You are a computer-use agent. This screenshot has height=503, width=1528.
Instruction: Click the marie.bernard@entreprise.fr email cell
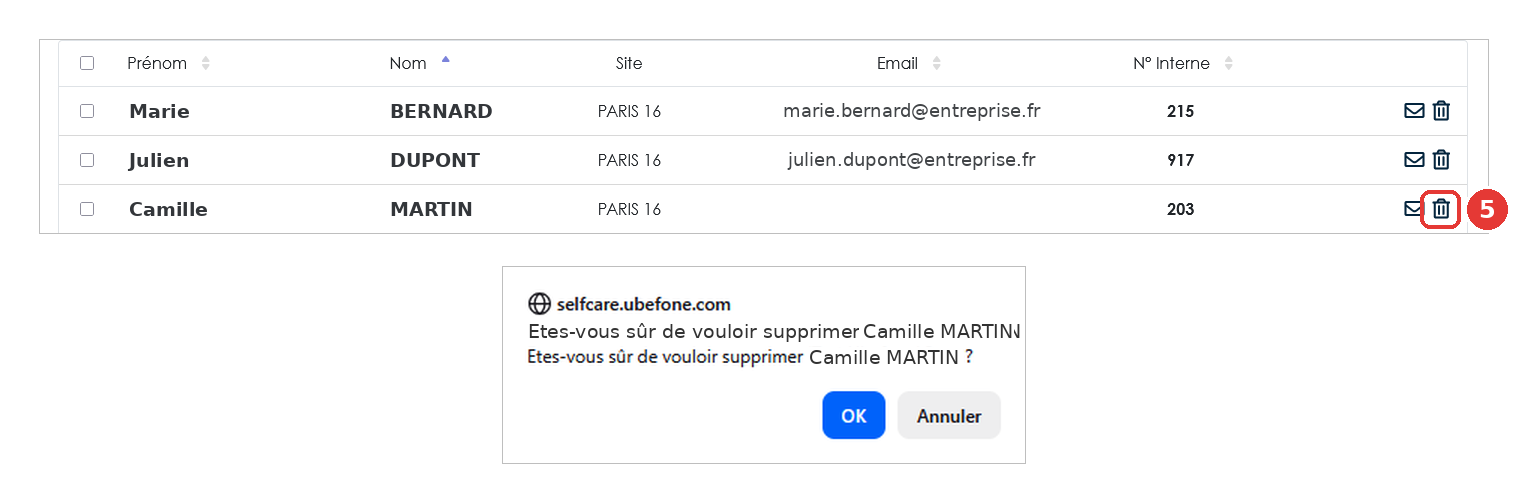[x=912, y=111]
